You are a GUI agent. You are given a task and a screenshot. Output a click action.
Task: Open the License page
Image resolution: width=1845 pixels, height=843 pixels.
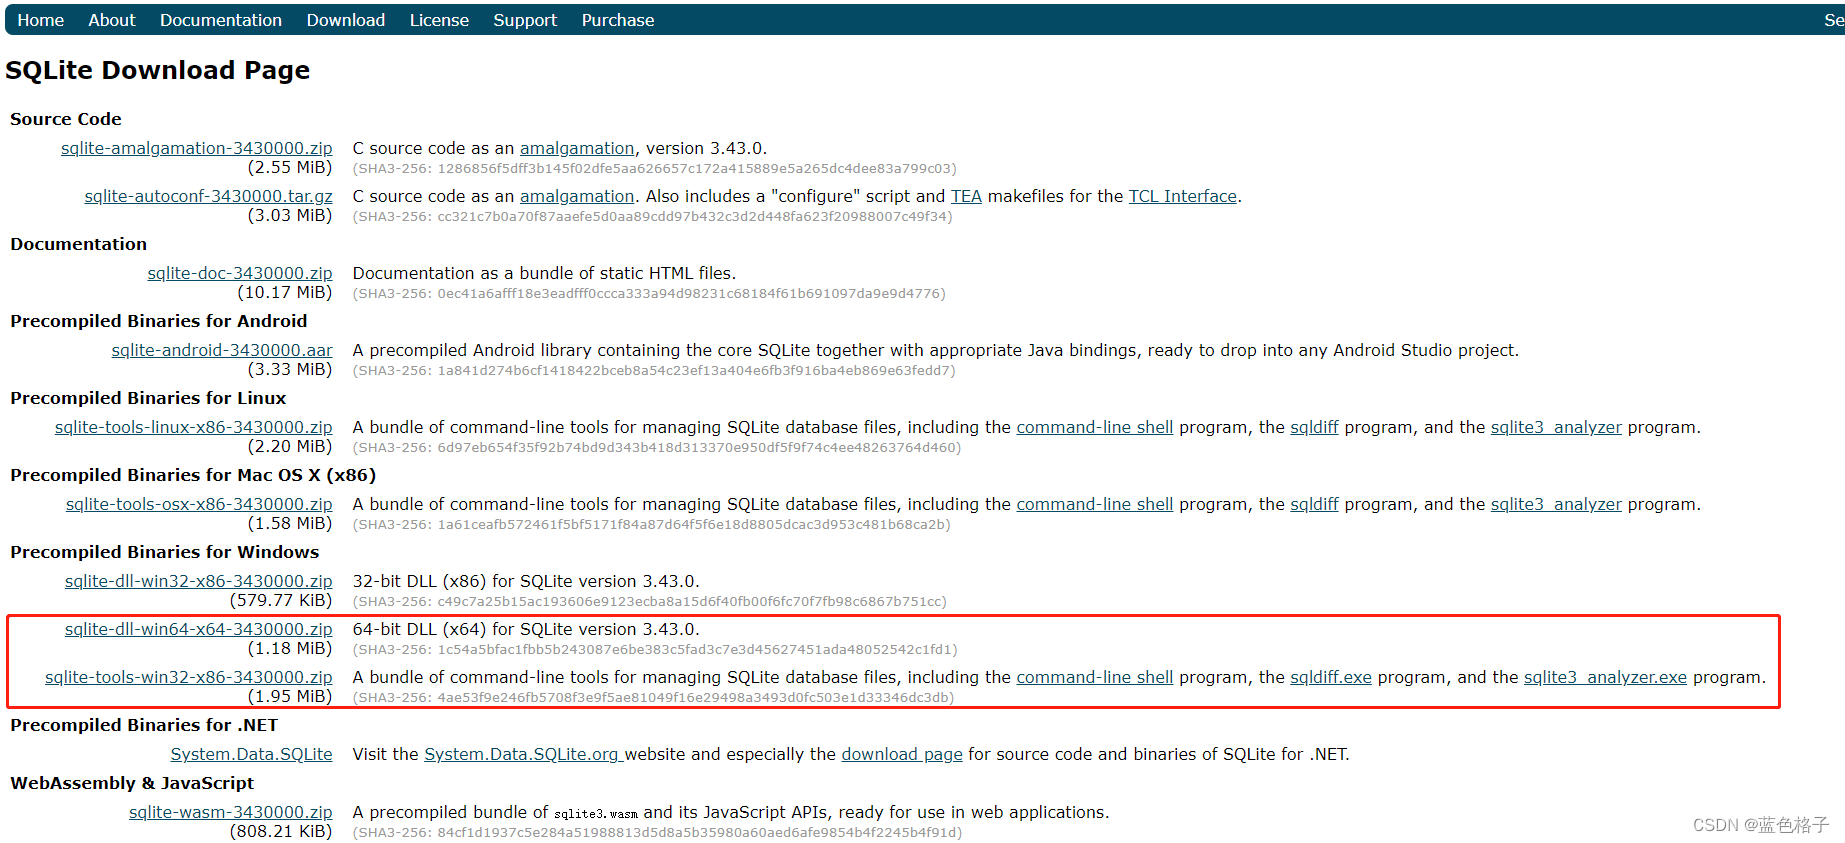(x=439, y=20)
